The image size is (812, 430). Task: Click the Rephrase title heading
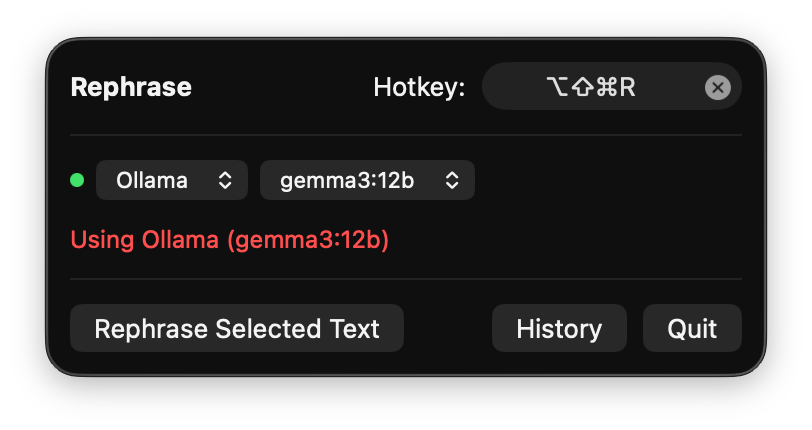(x=131, y=87)
